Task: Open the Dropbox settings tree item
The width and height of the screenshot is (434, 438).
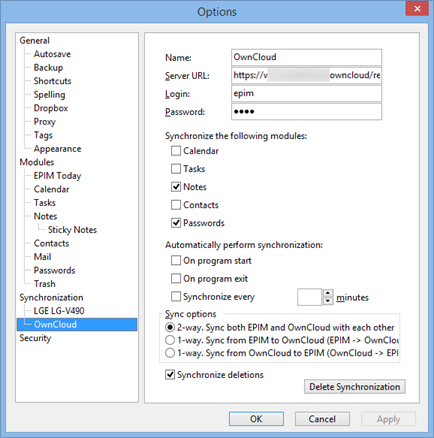Action: coord(51,108)
